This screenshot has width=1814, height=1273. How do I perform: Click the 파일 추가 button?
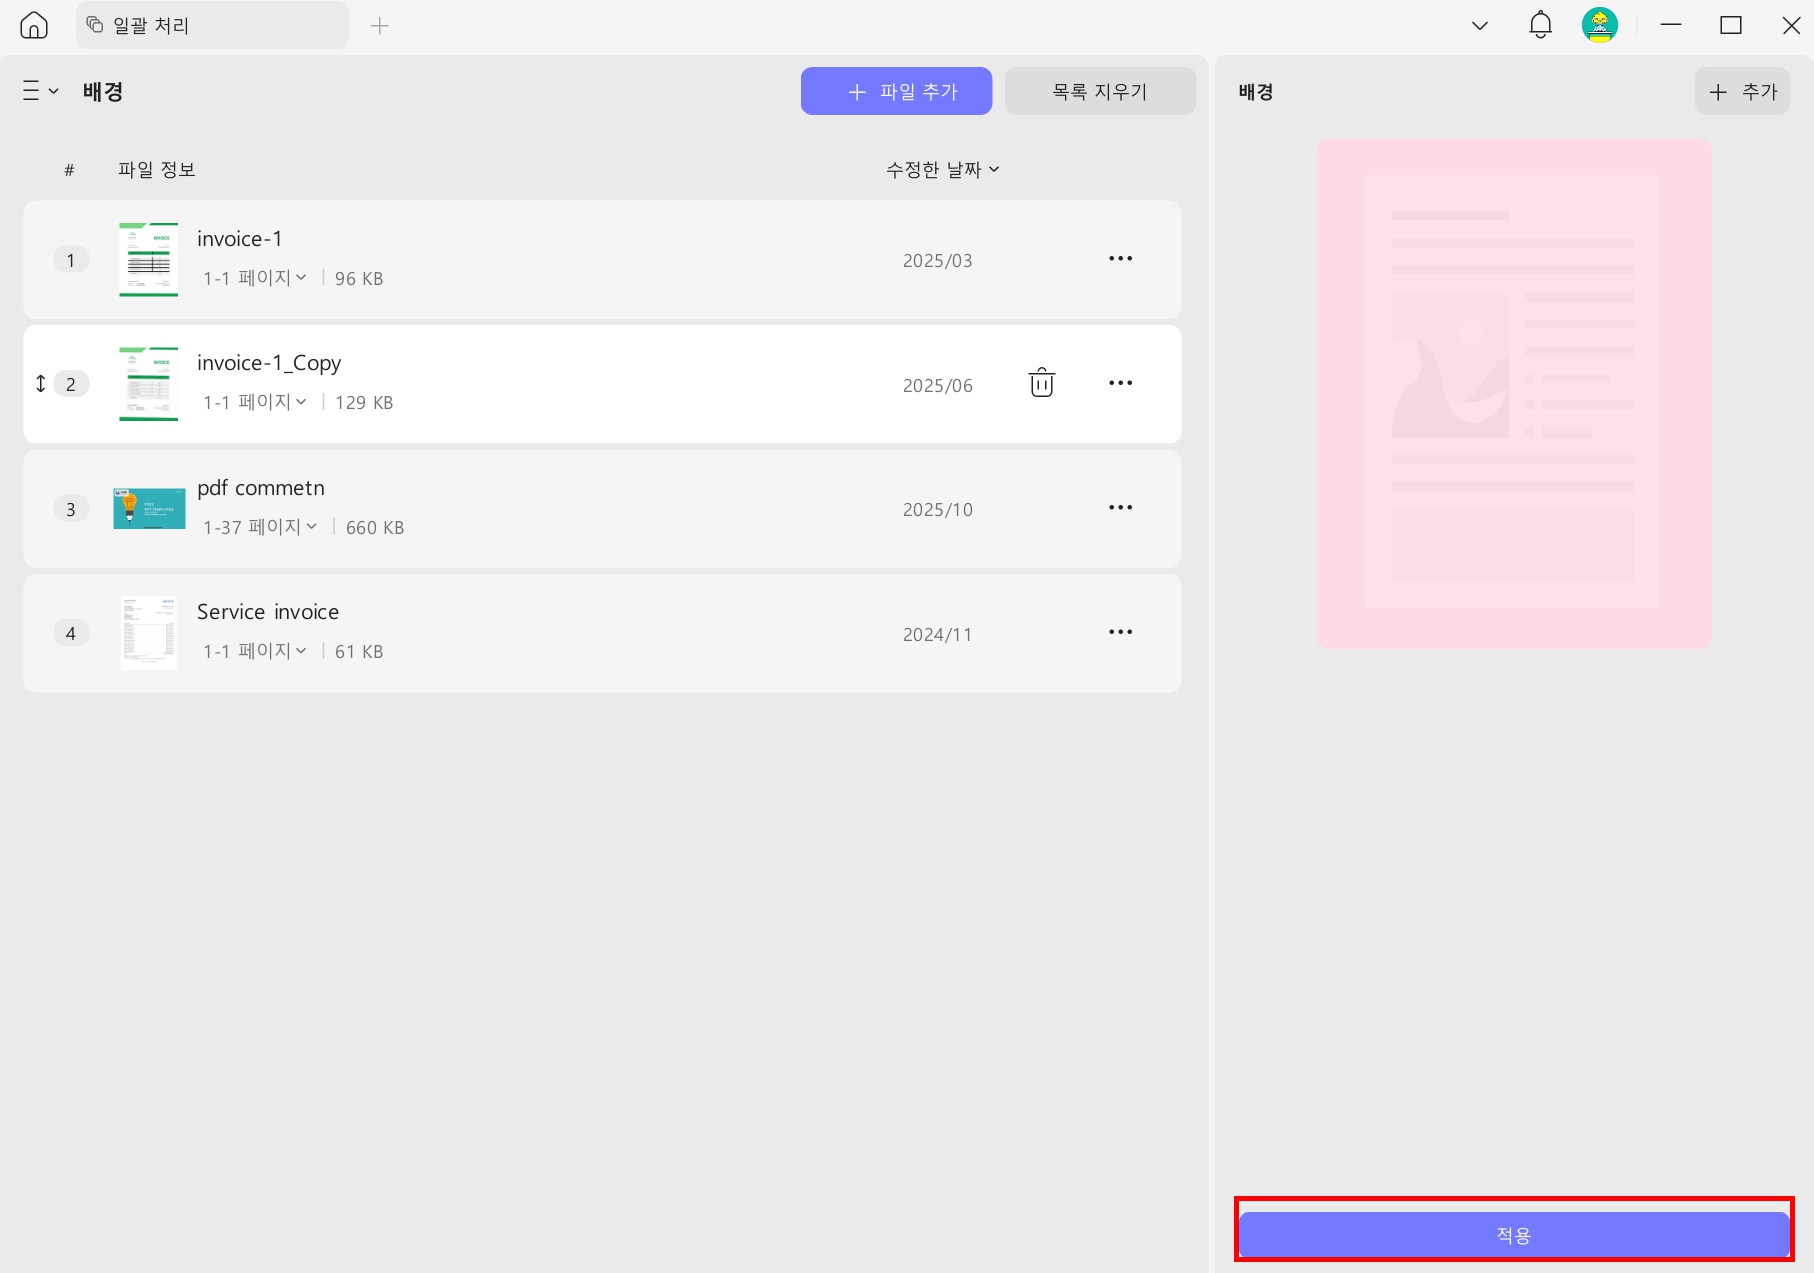click(896, 91)
